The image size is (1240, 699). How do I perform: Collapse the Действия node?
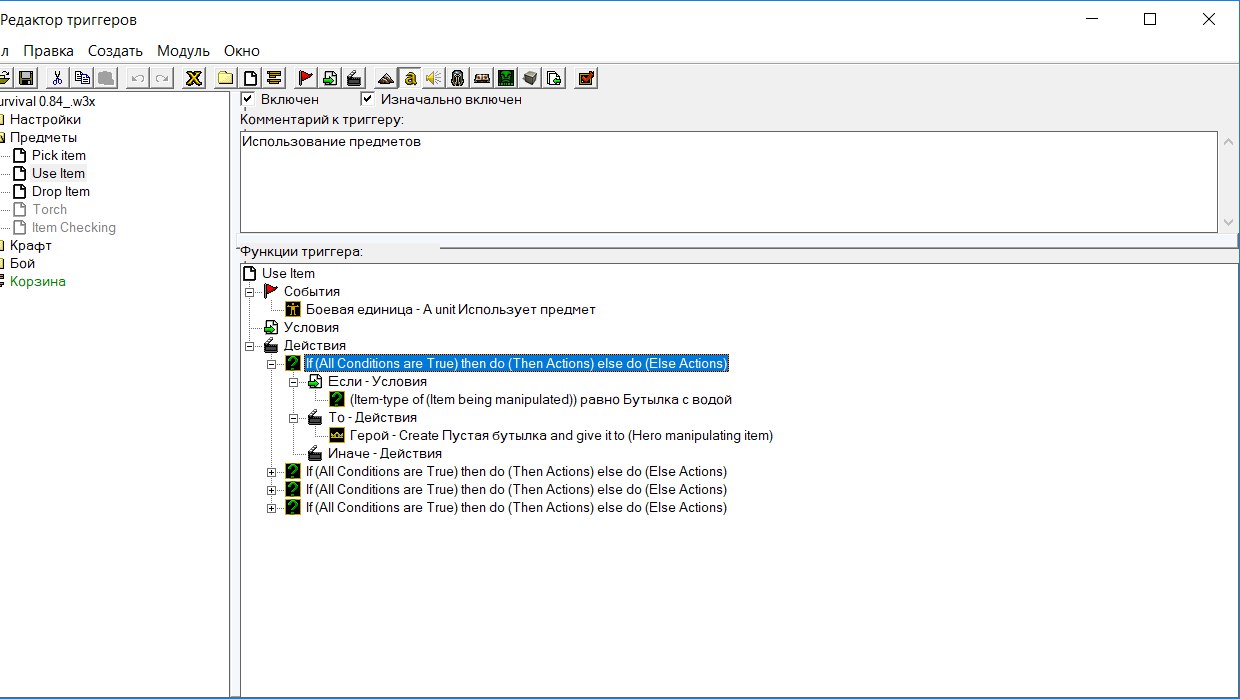249,346
